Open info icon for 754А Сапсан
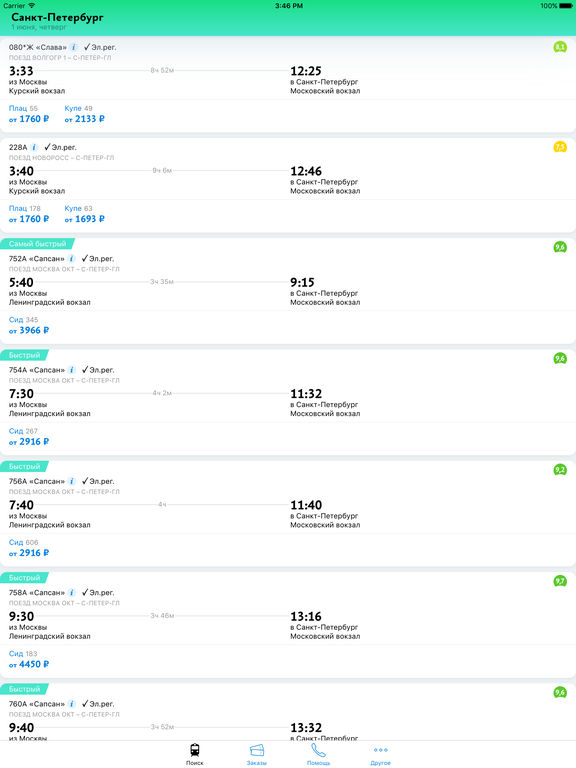Image resolution: width=576 pixels, height=768 pixels. pos(72,370)
